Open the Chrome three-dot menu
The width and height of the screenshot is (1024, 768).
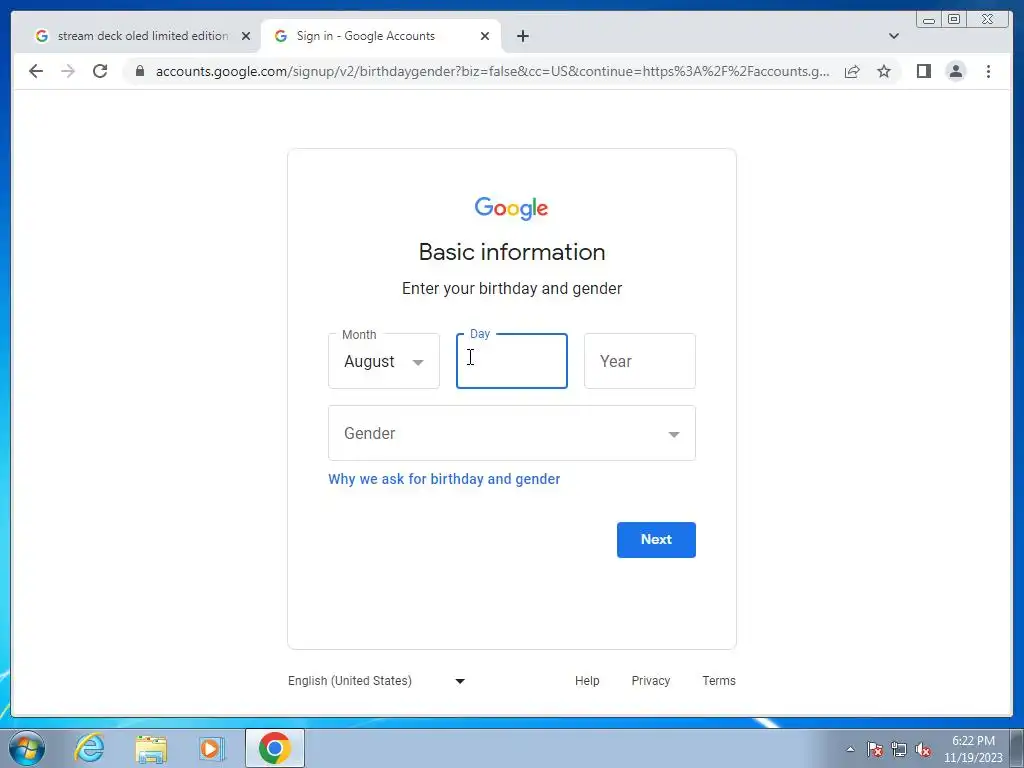coord(988,71)
